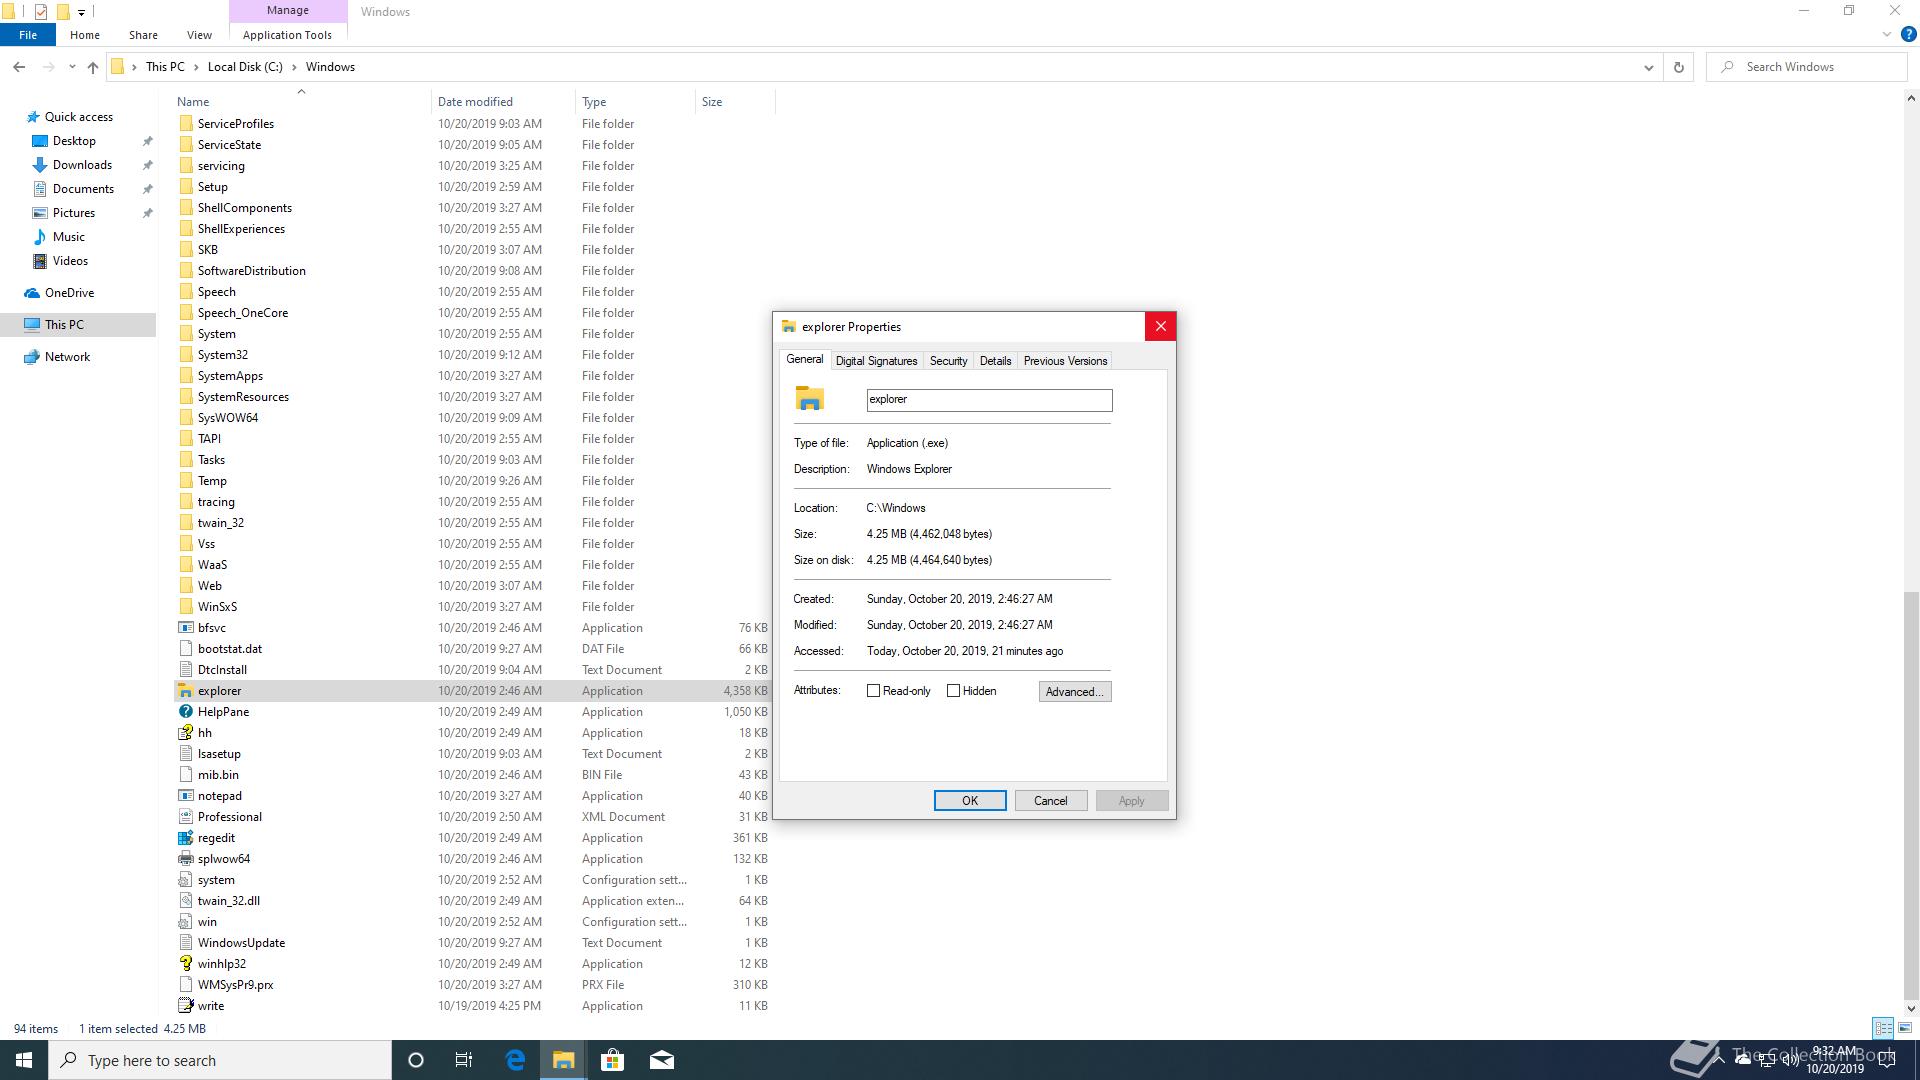
Task: Switch to the Digital Signatures tab
Action: pyautogui.click(x=876, y=361)
